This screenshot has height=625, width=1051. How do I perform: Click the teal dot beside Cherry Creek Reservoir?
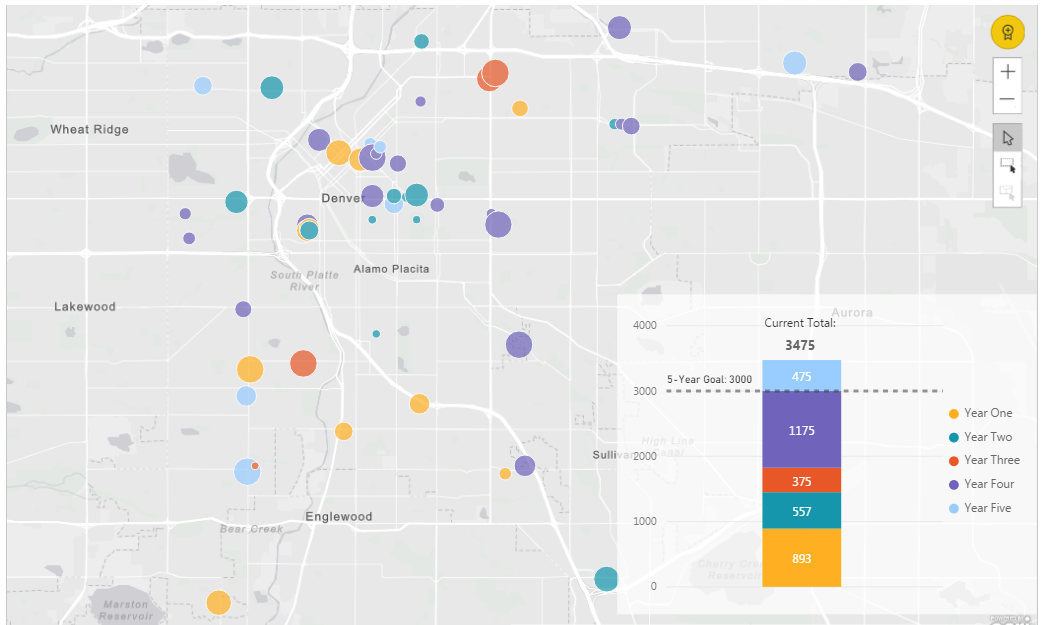point(606,579)
